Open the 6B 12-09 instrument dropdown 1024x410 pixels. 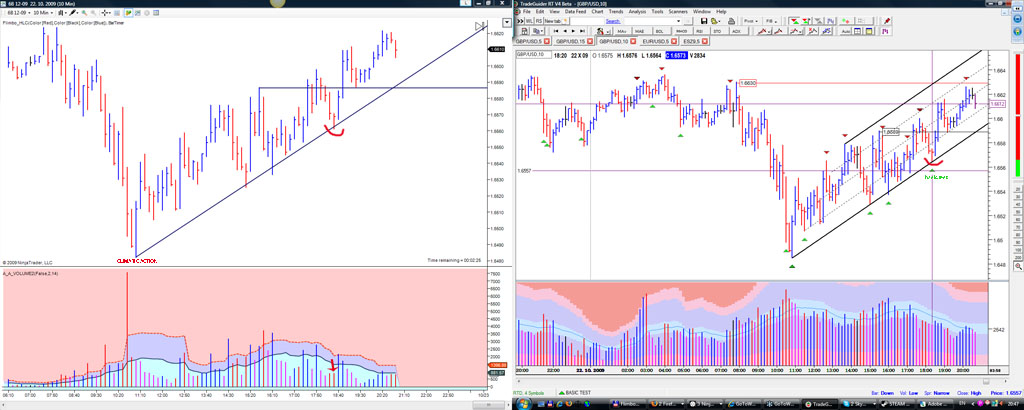(x=20, y=11)
